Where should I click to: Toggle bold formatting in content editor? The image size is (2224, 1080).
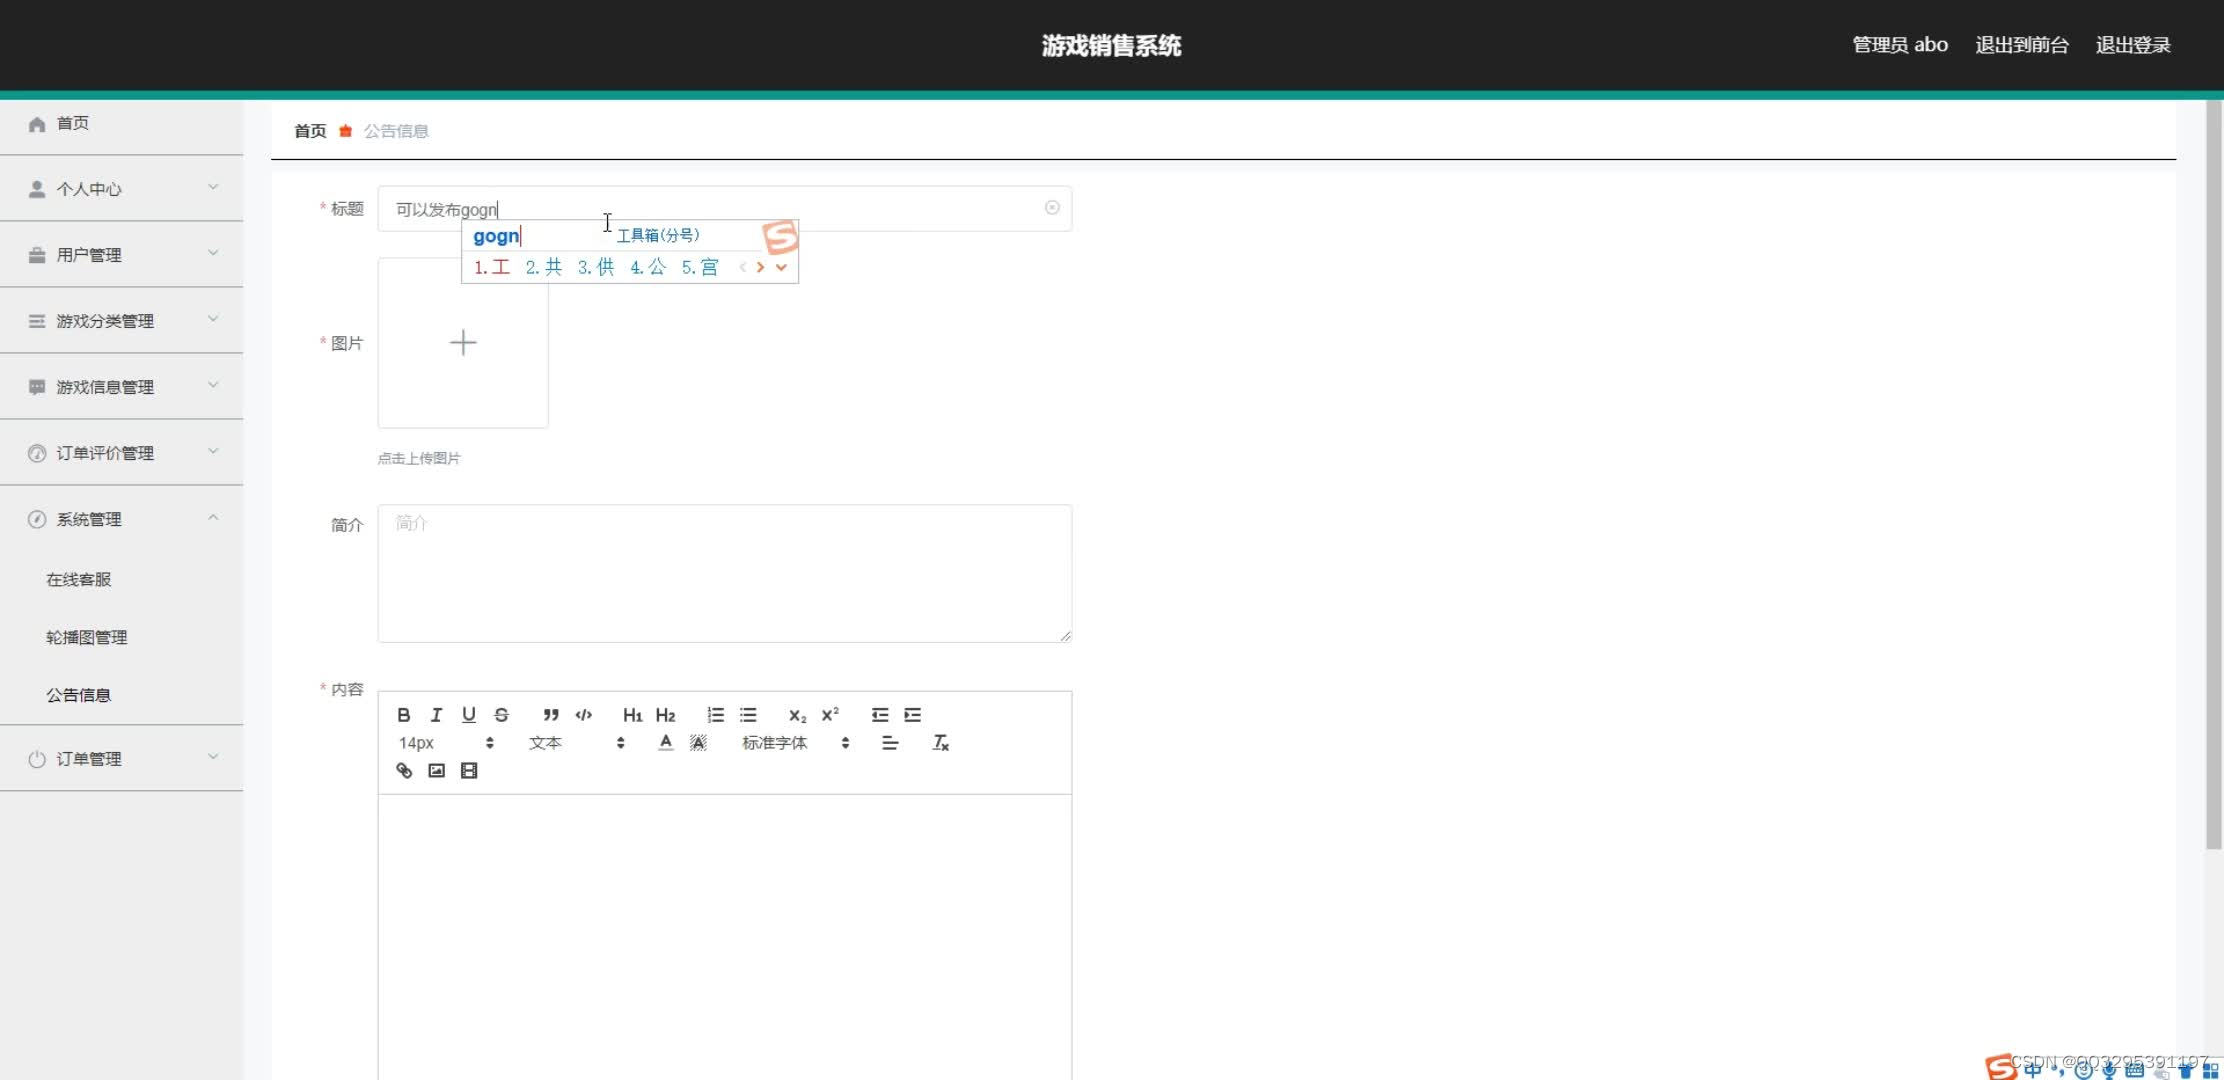point(404,715)
